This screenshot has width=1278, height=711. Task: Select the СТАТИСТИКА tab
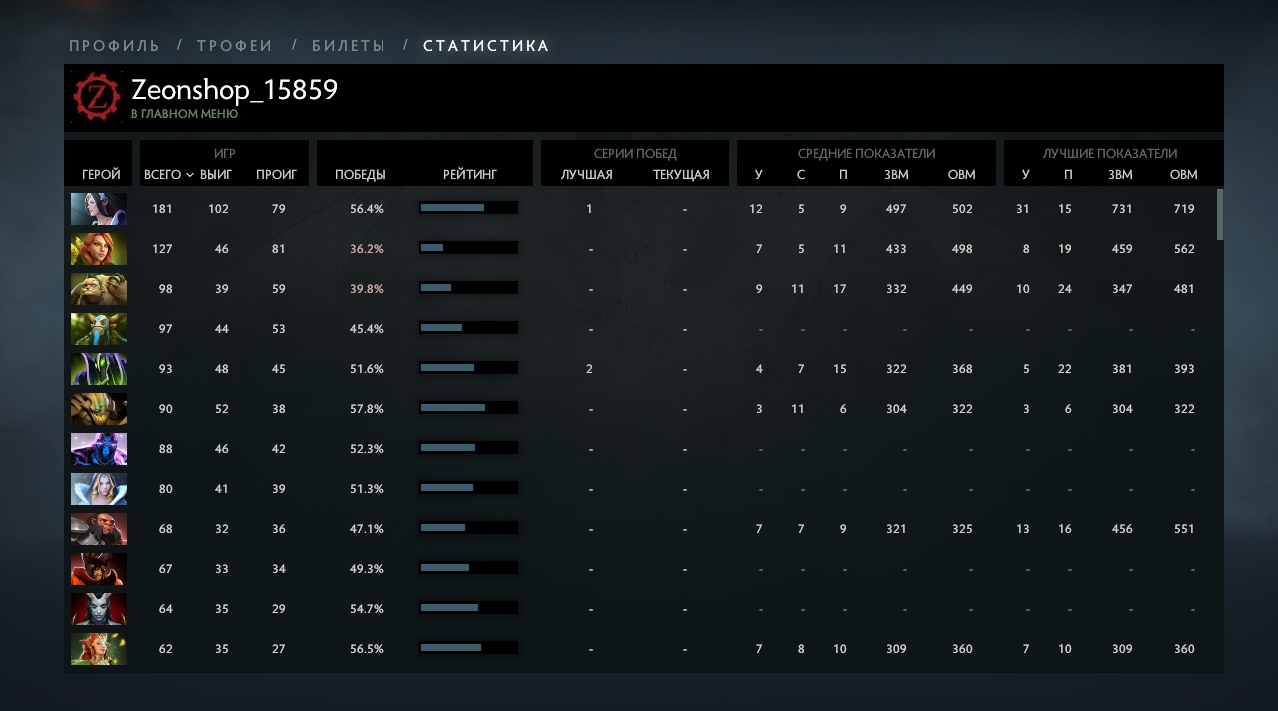coord(486,46)
